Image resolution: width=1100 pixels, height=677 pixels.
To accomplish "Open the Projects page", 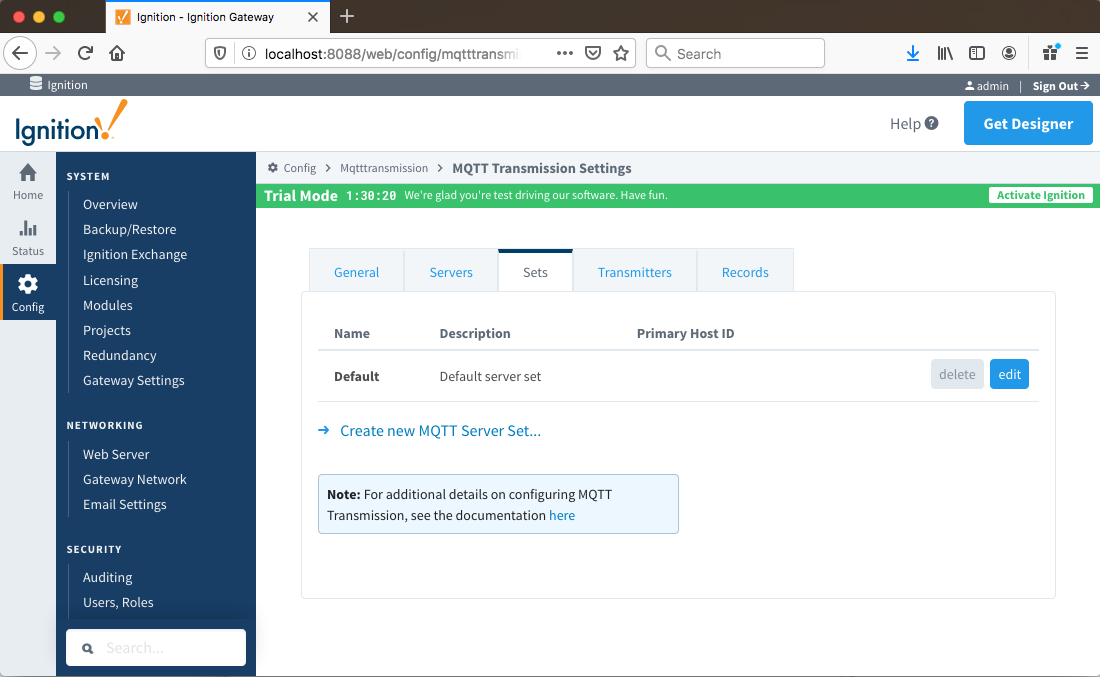I will point(107,330).
